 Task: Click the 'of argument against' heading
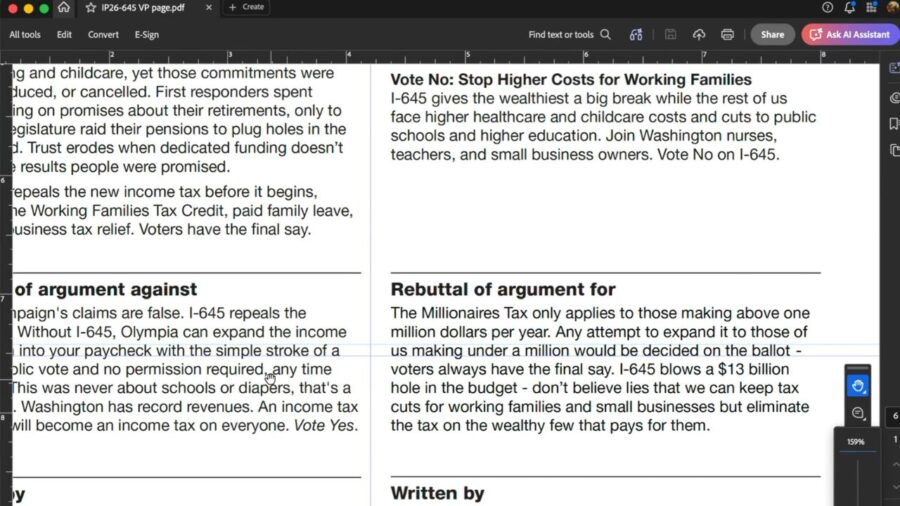[x=106, y=289]
